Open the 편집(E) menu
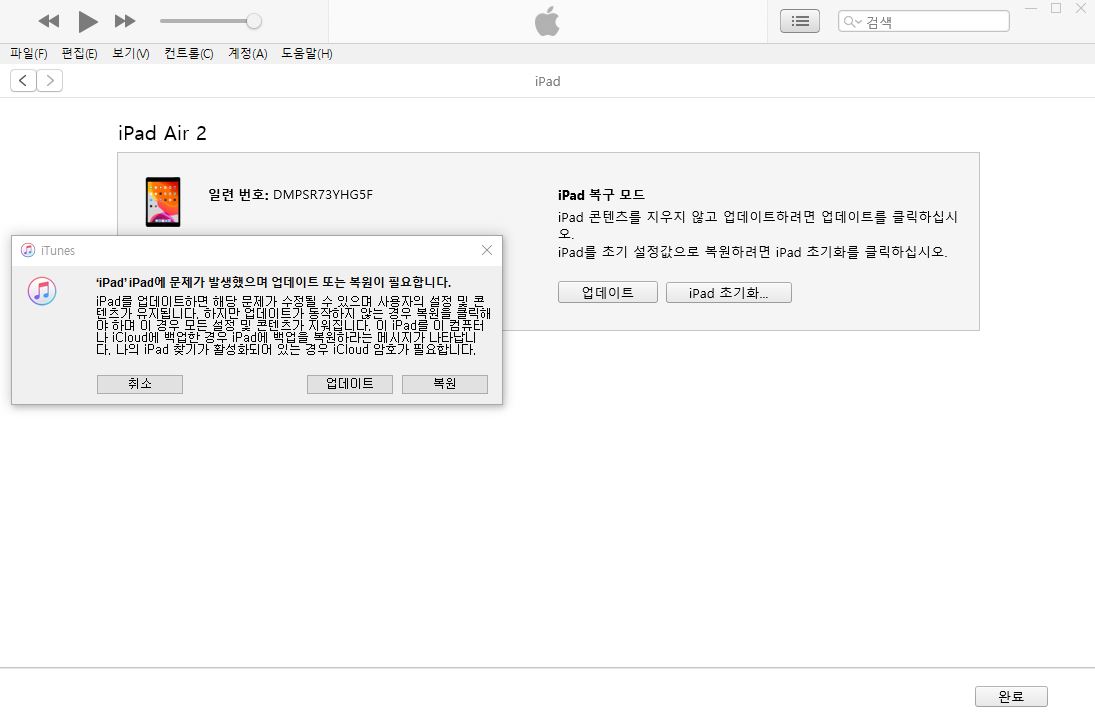Image resolution: width=1095 pixels, height=721 pixels. click(x=79, y=54)
